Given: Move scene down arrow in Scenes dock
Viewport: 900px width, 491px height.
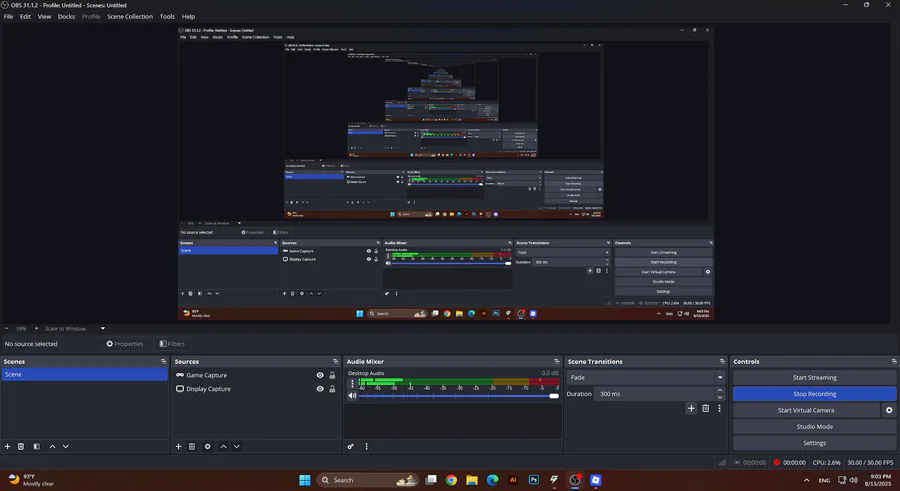Looking at the screenshot, I should (65, 446).
